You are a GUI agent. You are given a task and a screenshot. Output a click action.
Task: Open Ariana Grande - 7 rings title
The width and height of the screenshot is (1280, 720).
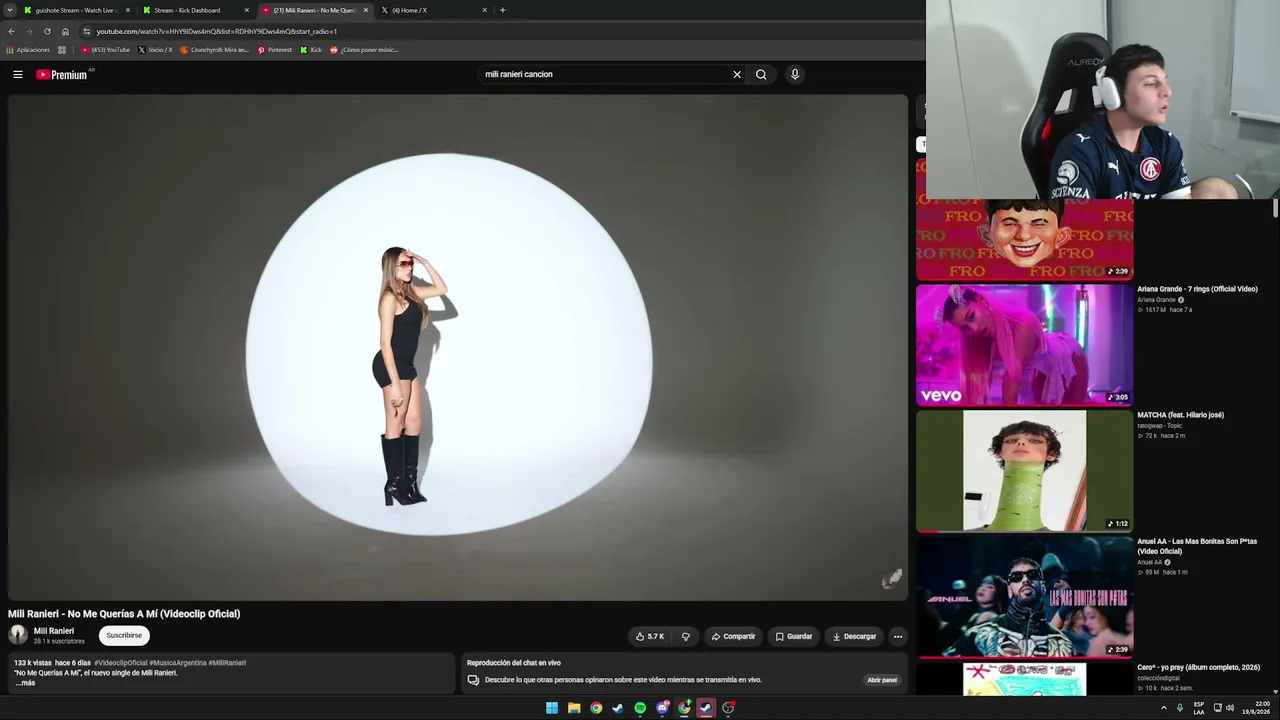click(x=1197, y=289)
